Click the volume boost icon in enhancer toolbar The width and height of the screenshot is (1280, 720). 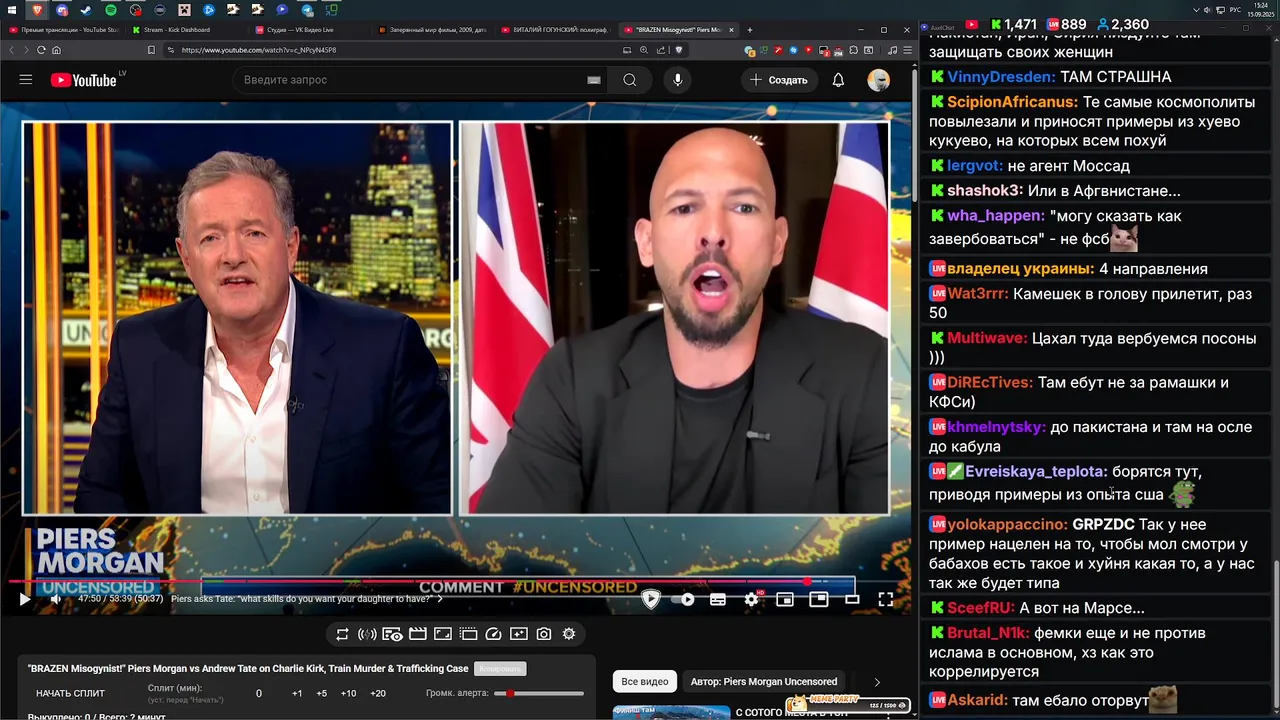[367, 634]
